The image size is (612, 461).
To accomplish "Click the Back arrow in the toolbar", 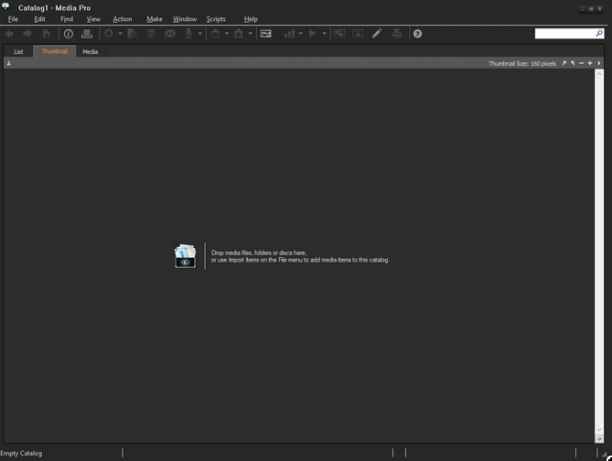I will (x=9, y=34).
